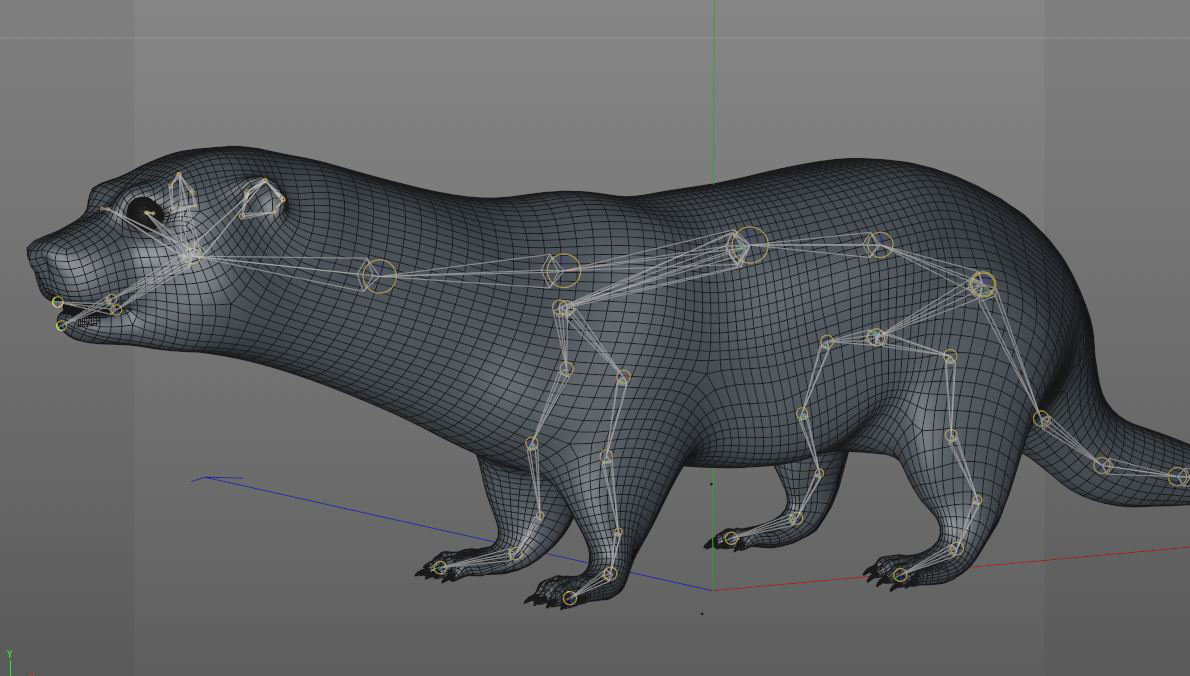The image size is (1190, 676).
Task: Select the lower jaw tip joint
Action: coord(62,325)
